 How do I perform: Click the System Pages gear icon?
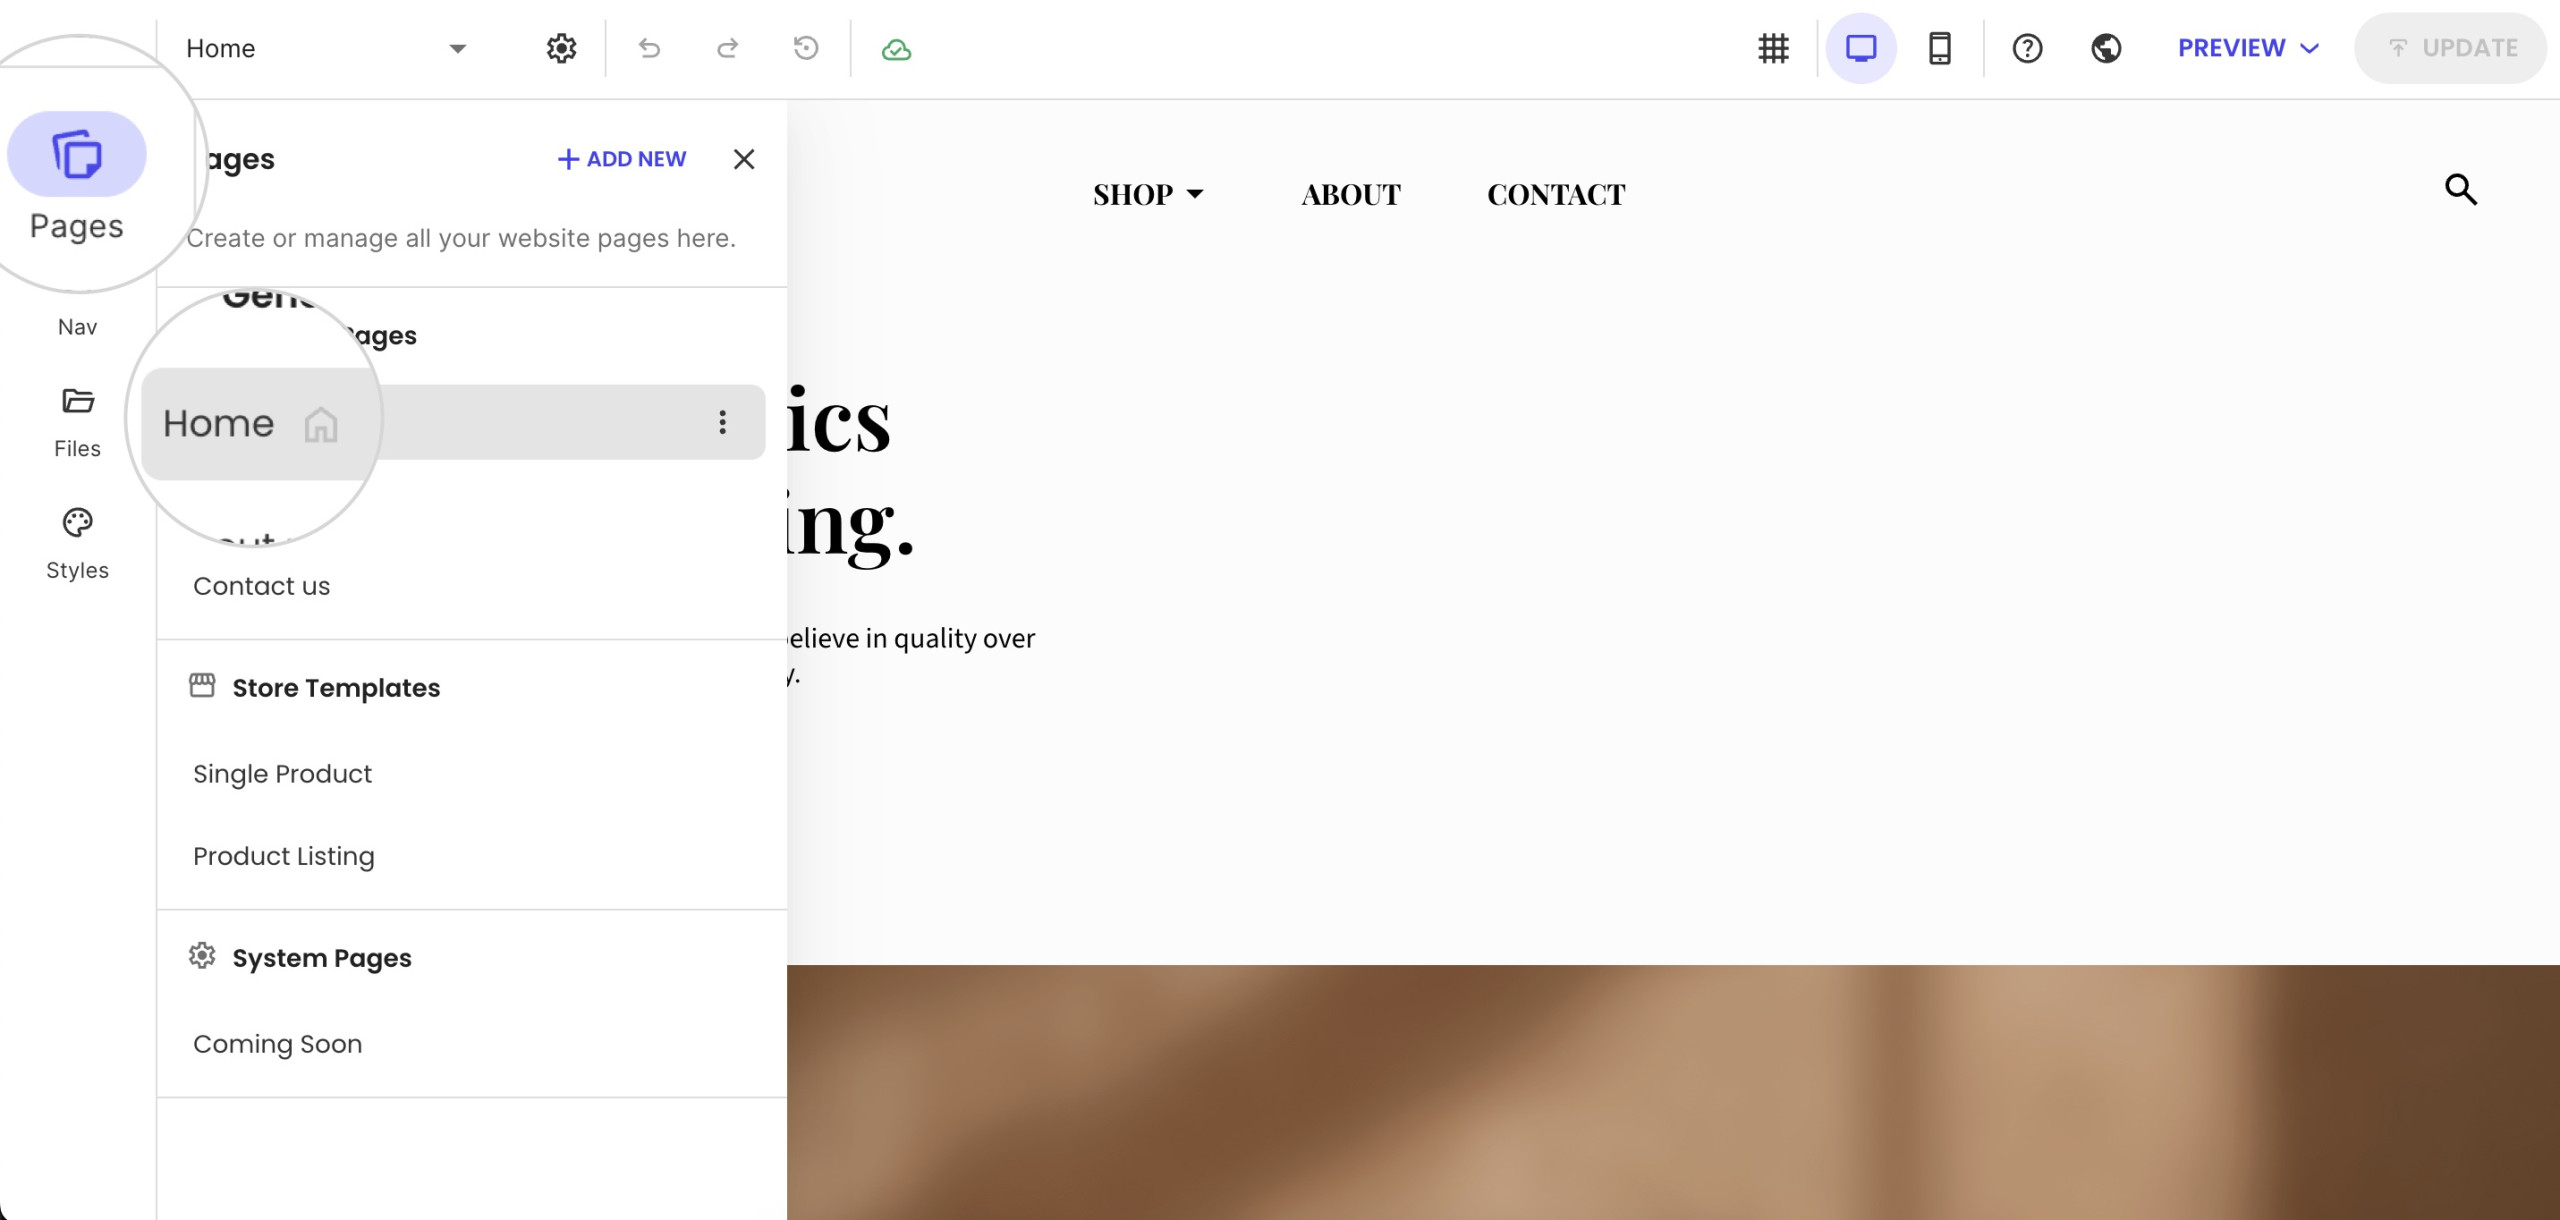pos(202,956)
